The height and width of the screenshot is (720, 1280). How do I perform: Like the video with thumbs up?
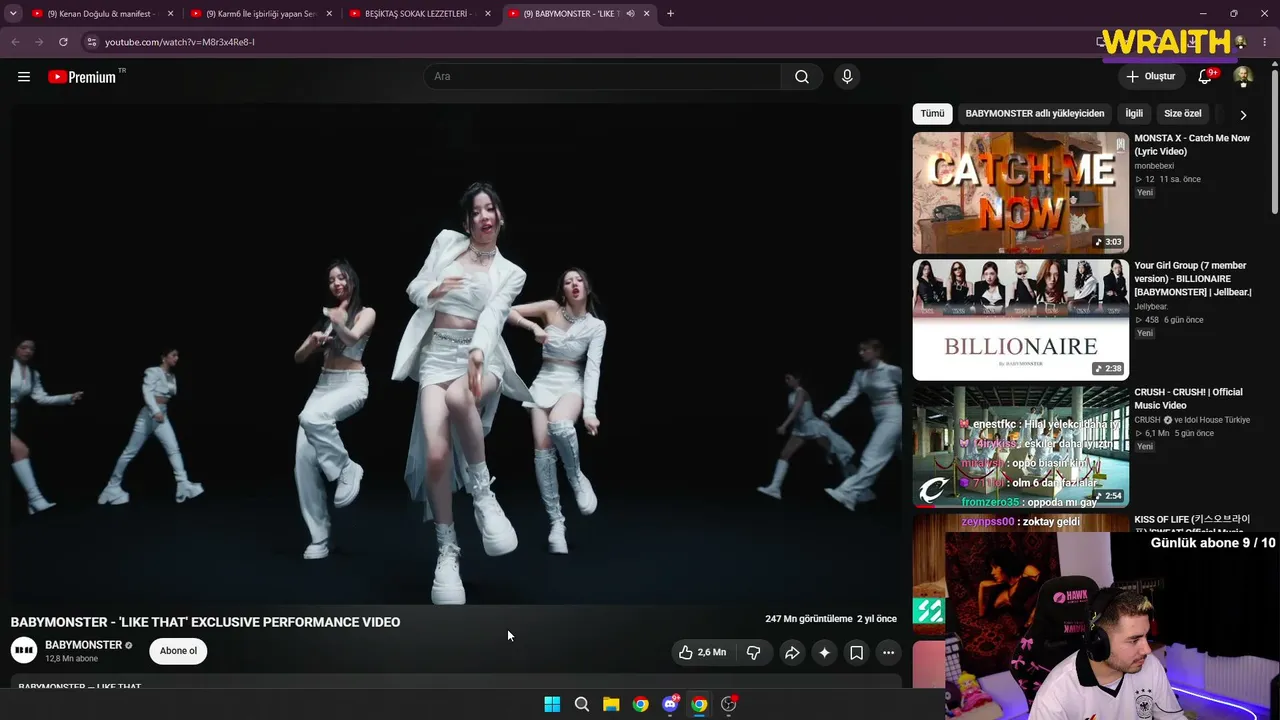pos(702,653)
